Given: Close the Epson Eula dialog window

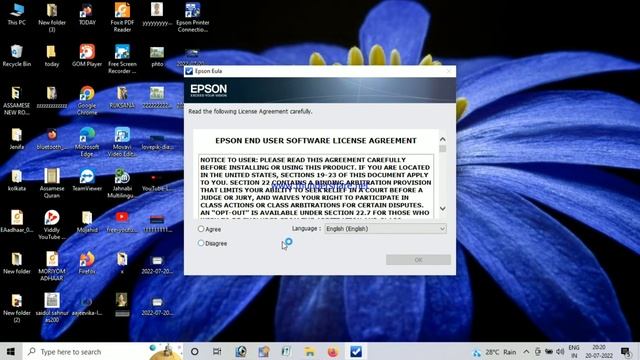Looking at the screenshot, I should (x=449, y=71).
